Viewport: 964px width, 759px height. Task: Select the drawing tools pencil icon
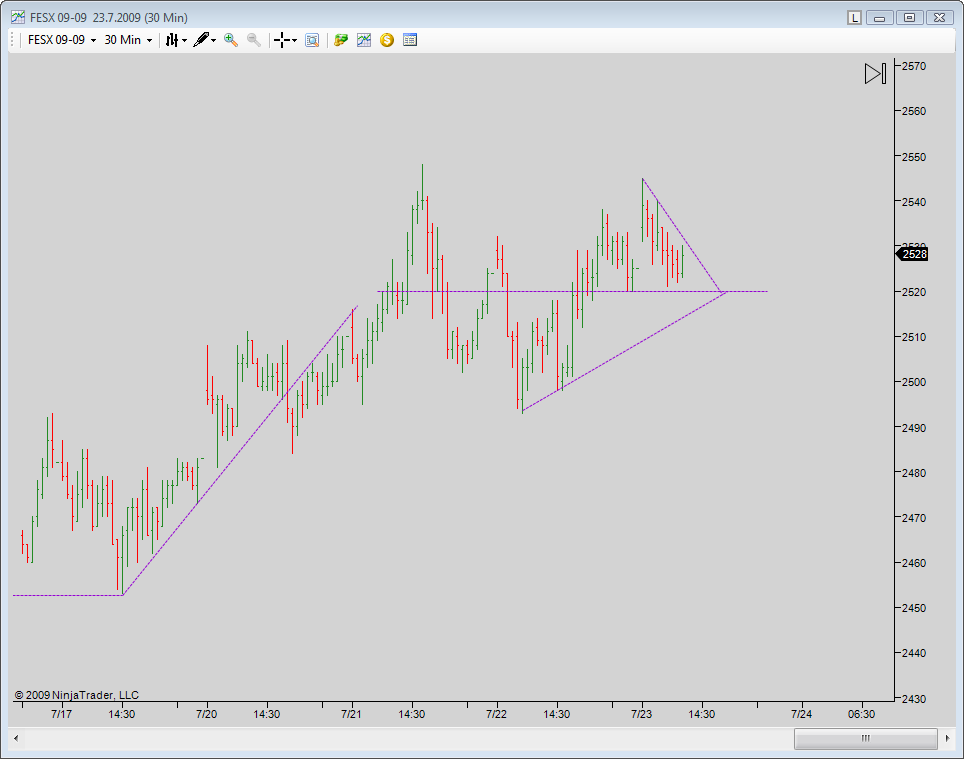(x=202, y=40)
